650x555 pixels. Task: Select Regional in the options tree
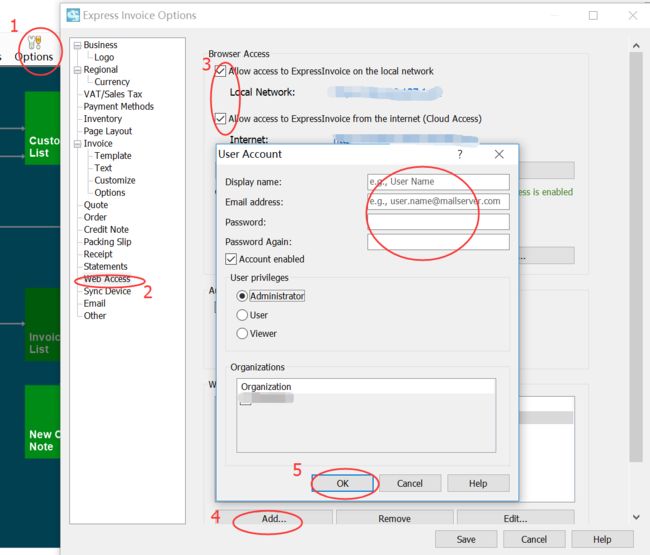click(101, 70)
